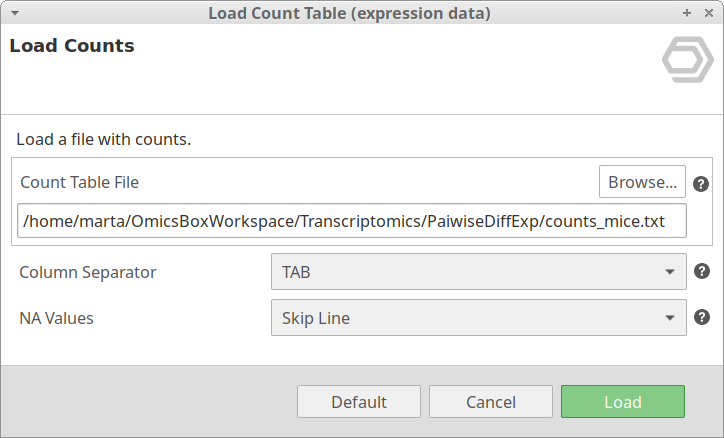724x438 pixels.
Task: Select the Count Table File label
Action: [79, 182]
